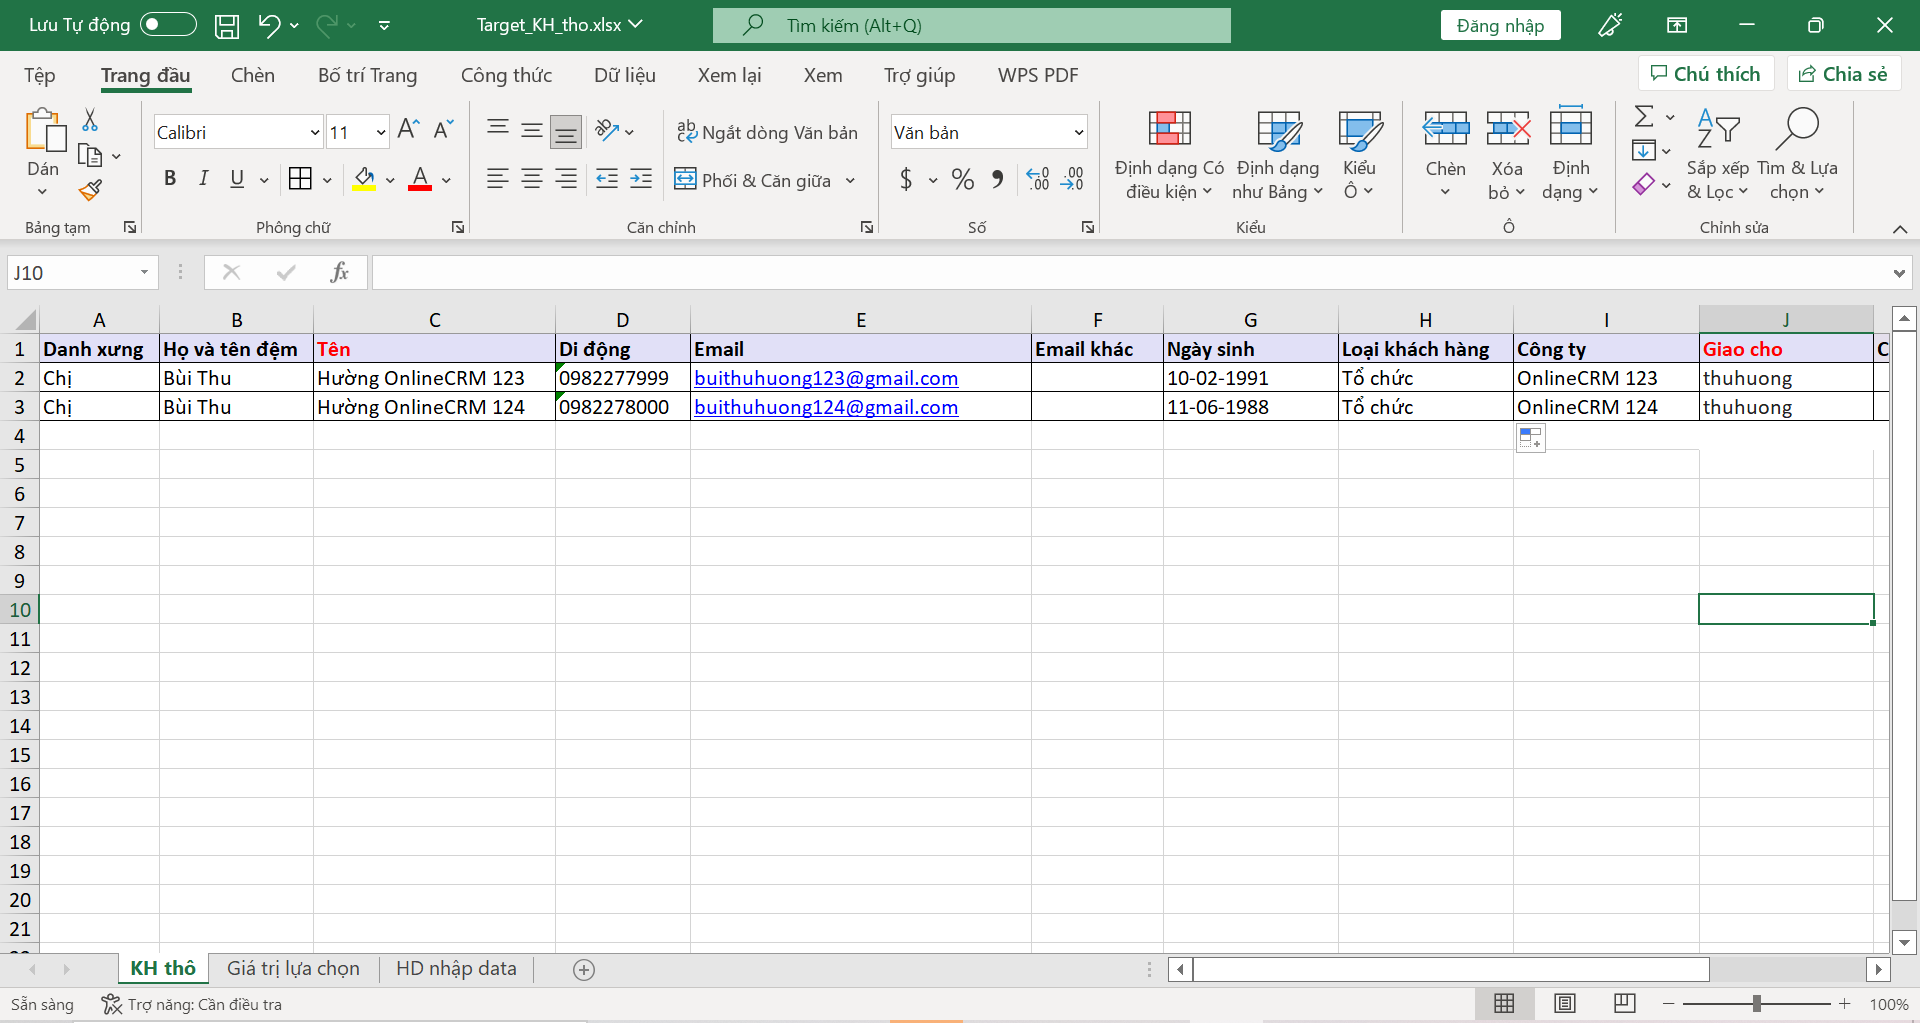
Task: Click the Fill down icon
Action: pos(1643,150)
